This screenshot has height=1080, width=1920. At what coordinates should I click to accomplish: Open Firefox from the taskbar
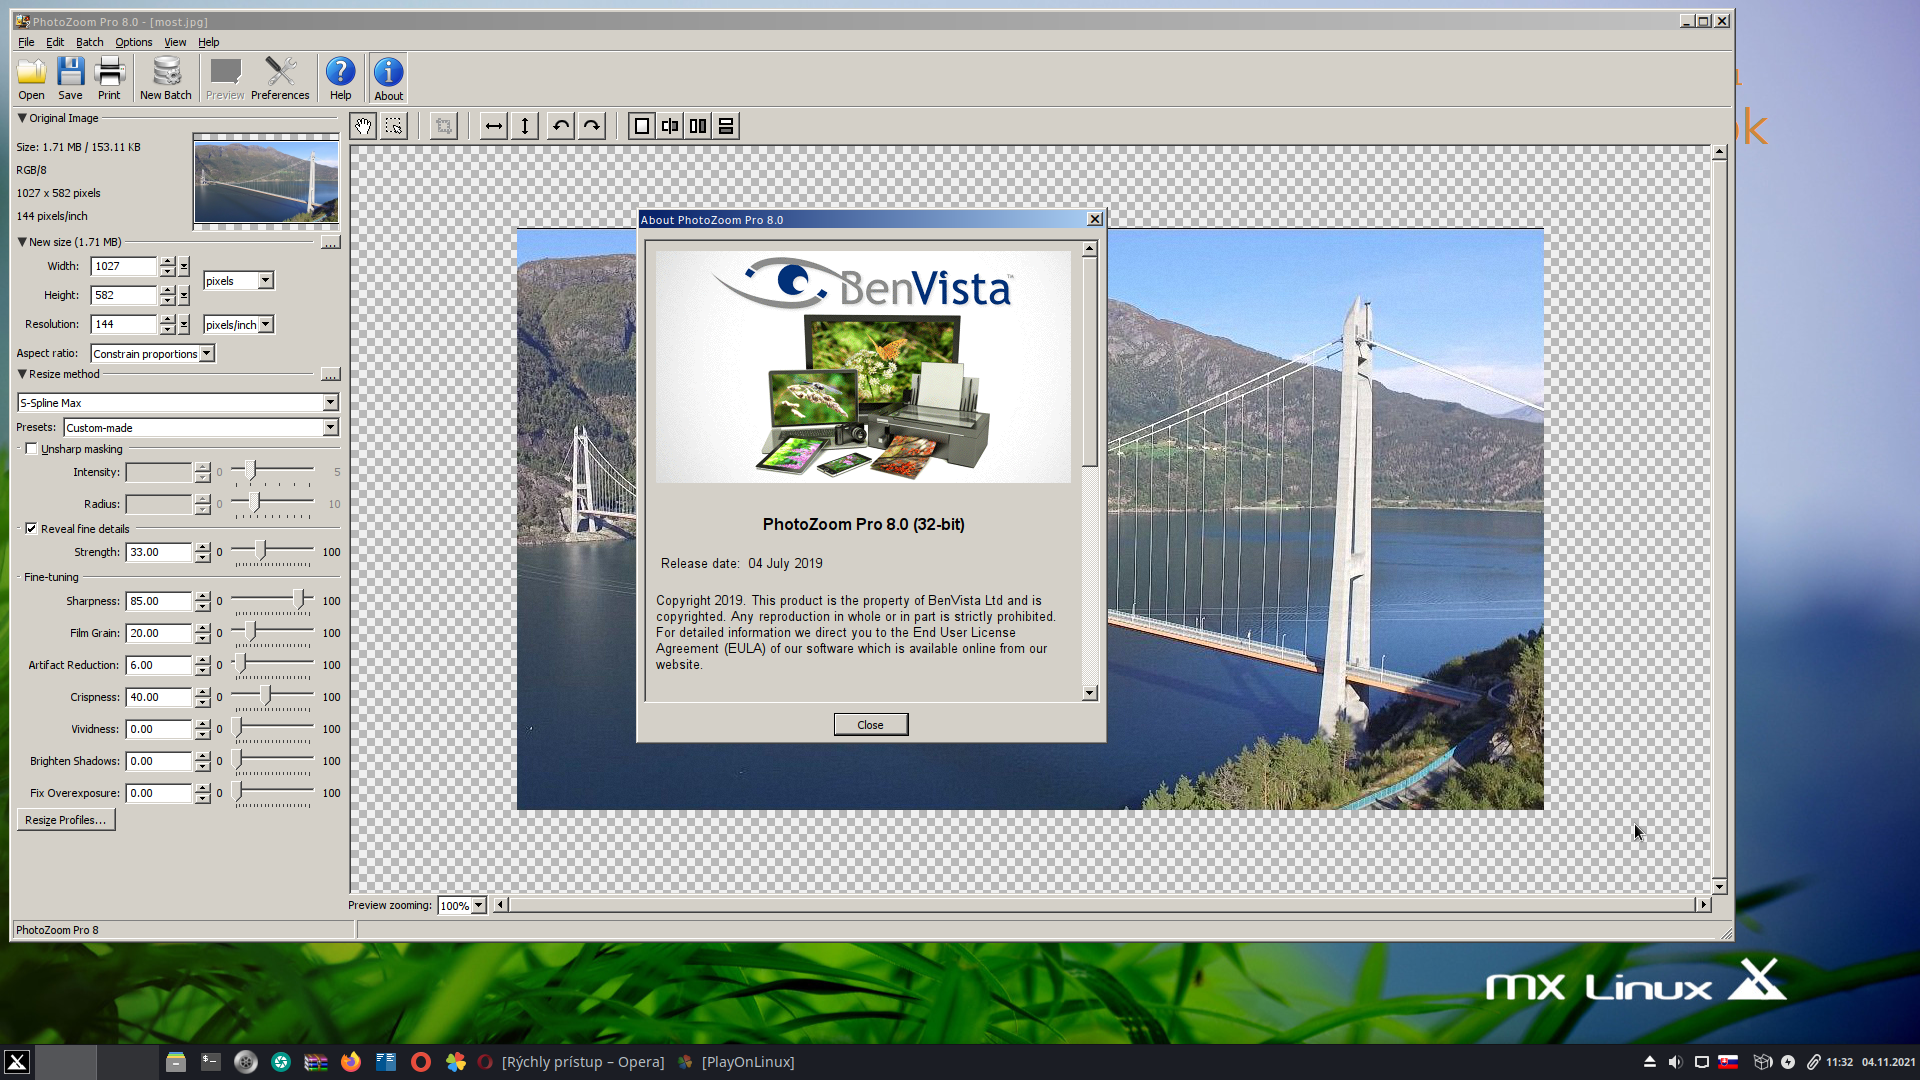click(x=351, y=1062)
